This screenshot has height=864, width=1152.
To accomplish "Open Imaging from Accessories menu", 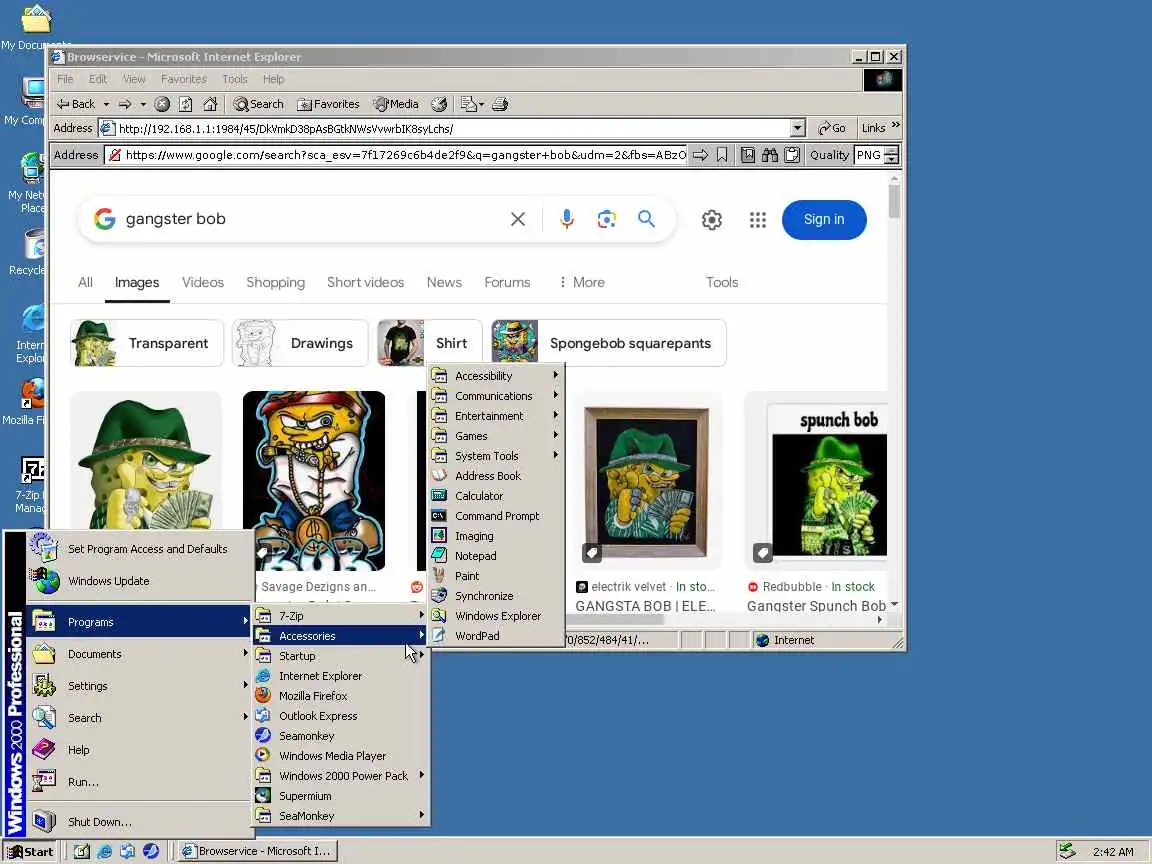I will click(497, 536).
